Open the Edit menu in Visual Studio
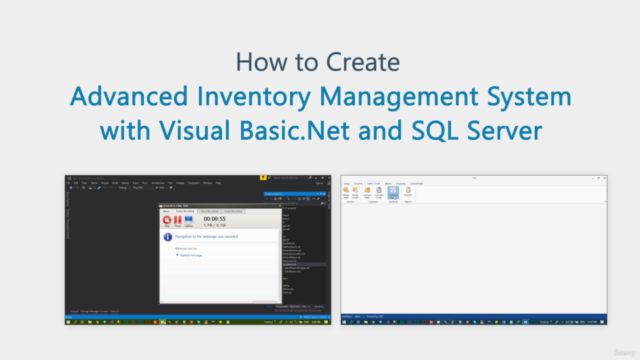This screenshot has width=640, height=360. 76,183
